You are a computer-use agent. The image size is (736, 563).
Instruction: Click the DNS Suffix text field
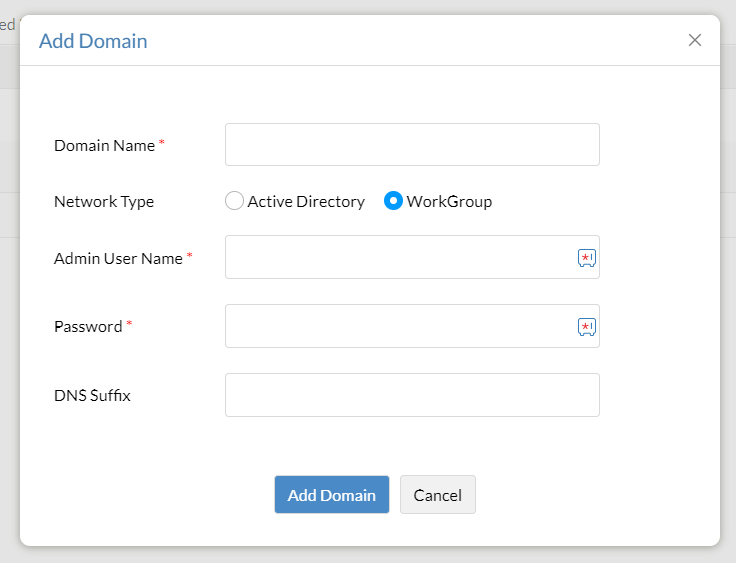[x=412, y=395]
